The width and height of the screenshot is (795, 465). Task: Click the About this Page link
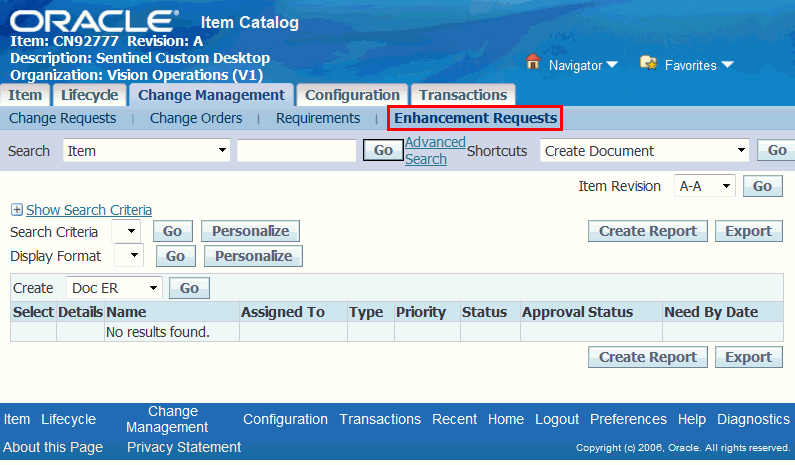click(53, 447)
